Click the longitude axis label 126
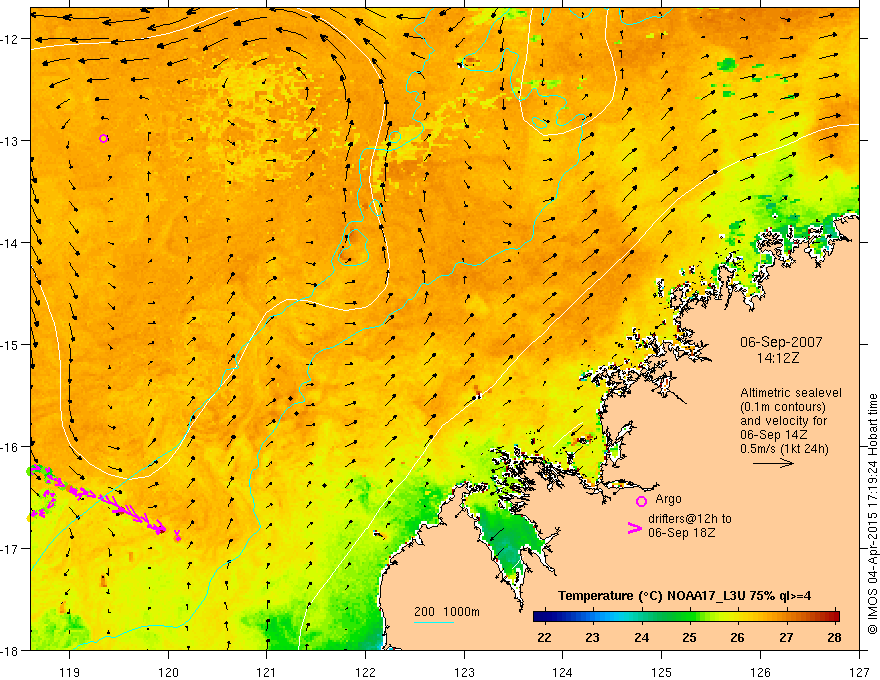 tap(760, 672)
